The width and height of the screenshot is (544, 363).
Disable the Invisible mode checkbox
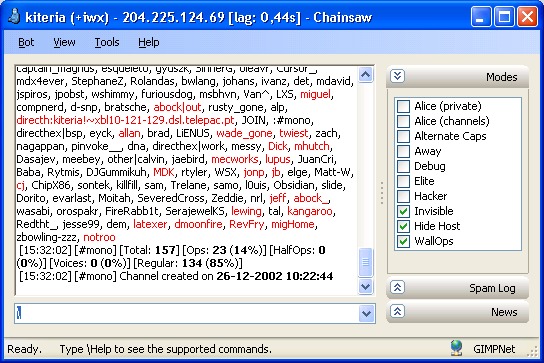coord(403,211)
